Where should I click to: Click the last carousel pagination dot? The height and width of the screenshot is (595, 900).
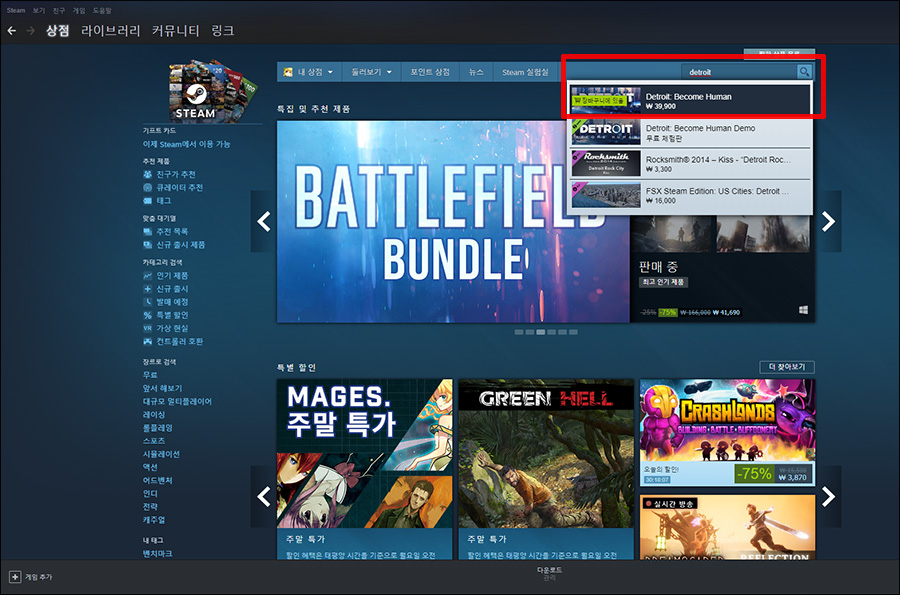[573, 332]
